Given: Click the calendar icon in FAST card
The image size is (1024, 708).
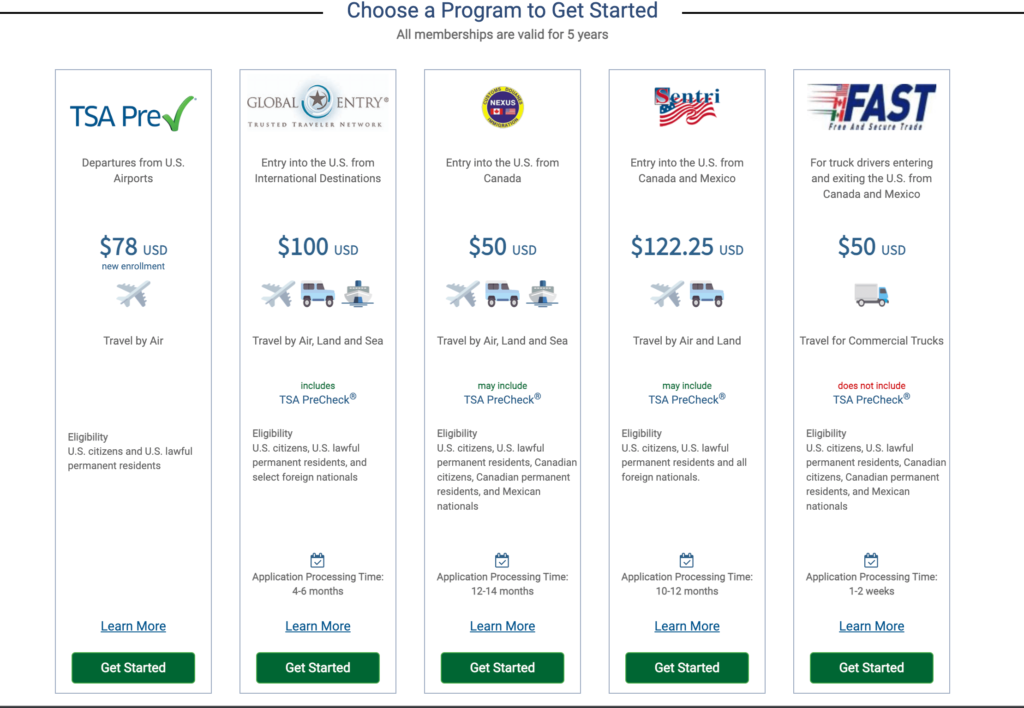Looking at the screenshot, I should coord(871,560).
